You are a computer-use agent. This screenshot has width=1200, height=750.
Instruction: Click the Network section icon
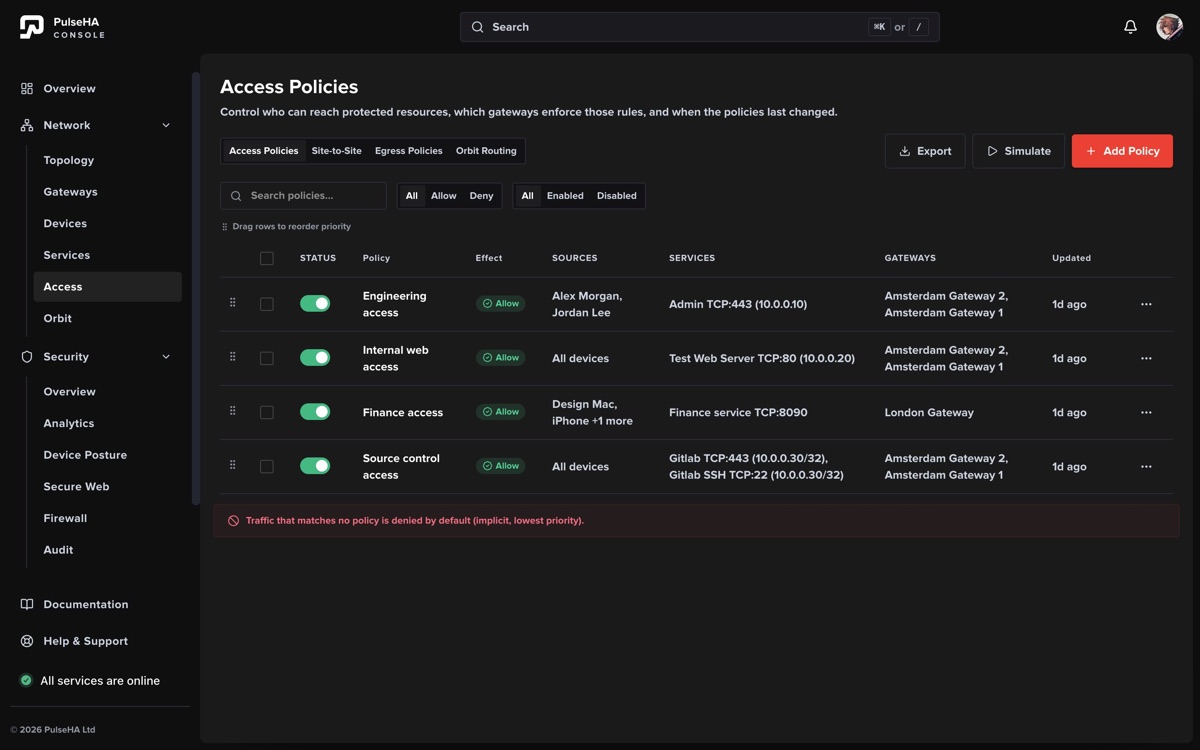(x=27, y=125)
